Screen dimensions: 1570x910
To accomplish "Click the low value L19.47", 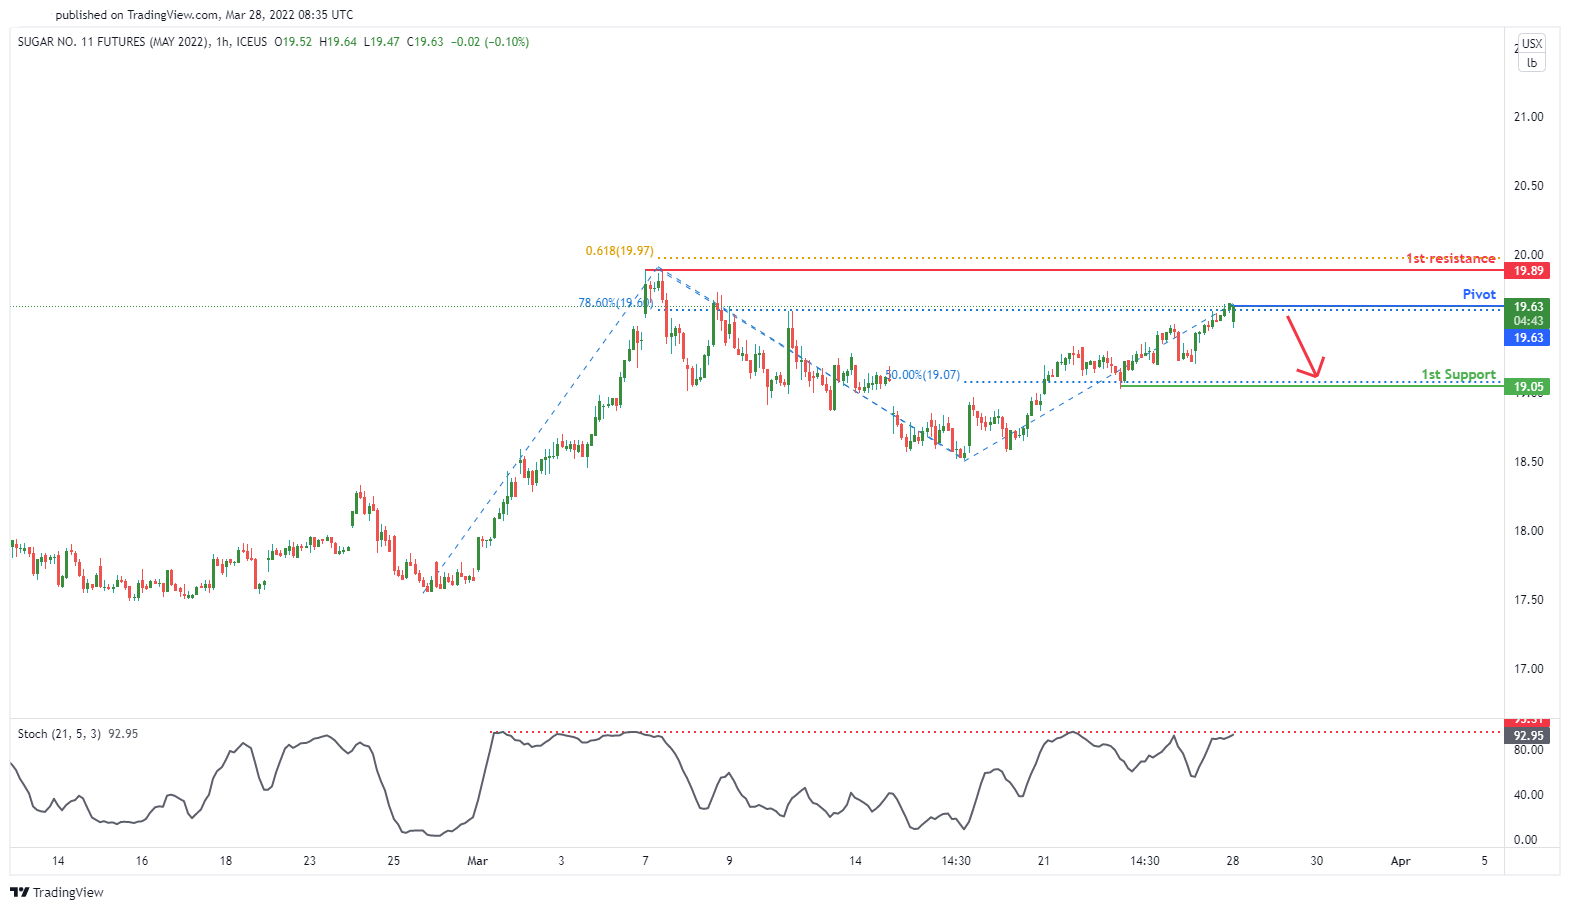I will 381,42.
